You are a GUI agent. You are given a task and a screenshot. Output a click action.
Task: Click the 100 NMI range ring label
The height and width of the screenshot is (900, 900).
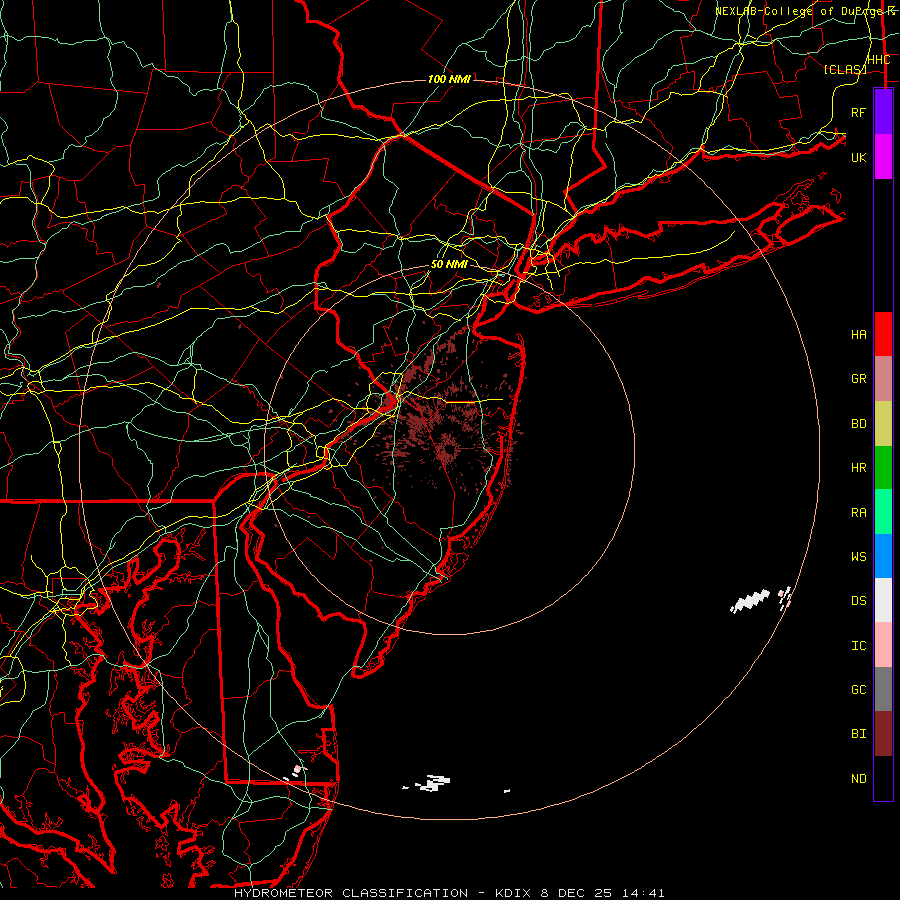(x=449, y=79)
